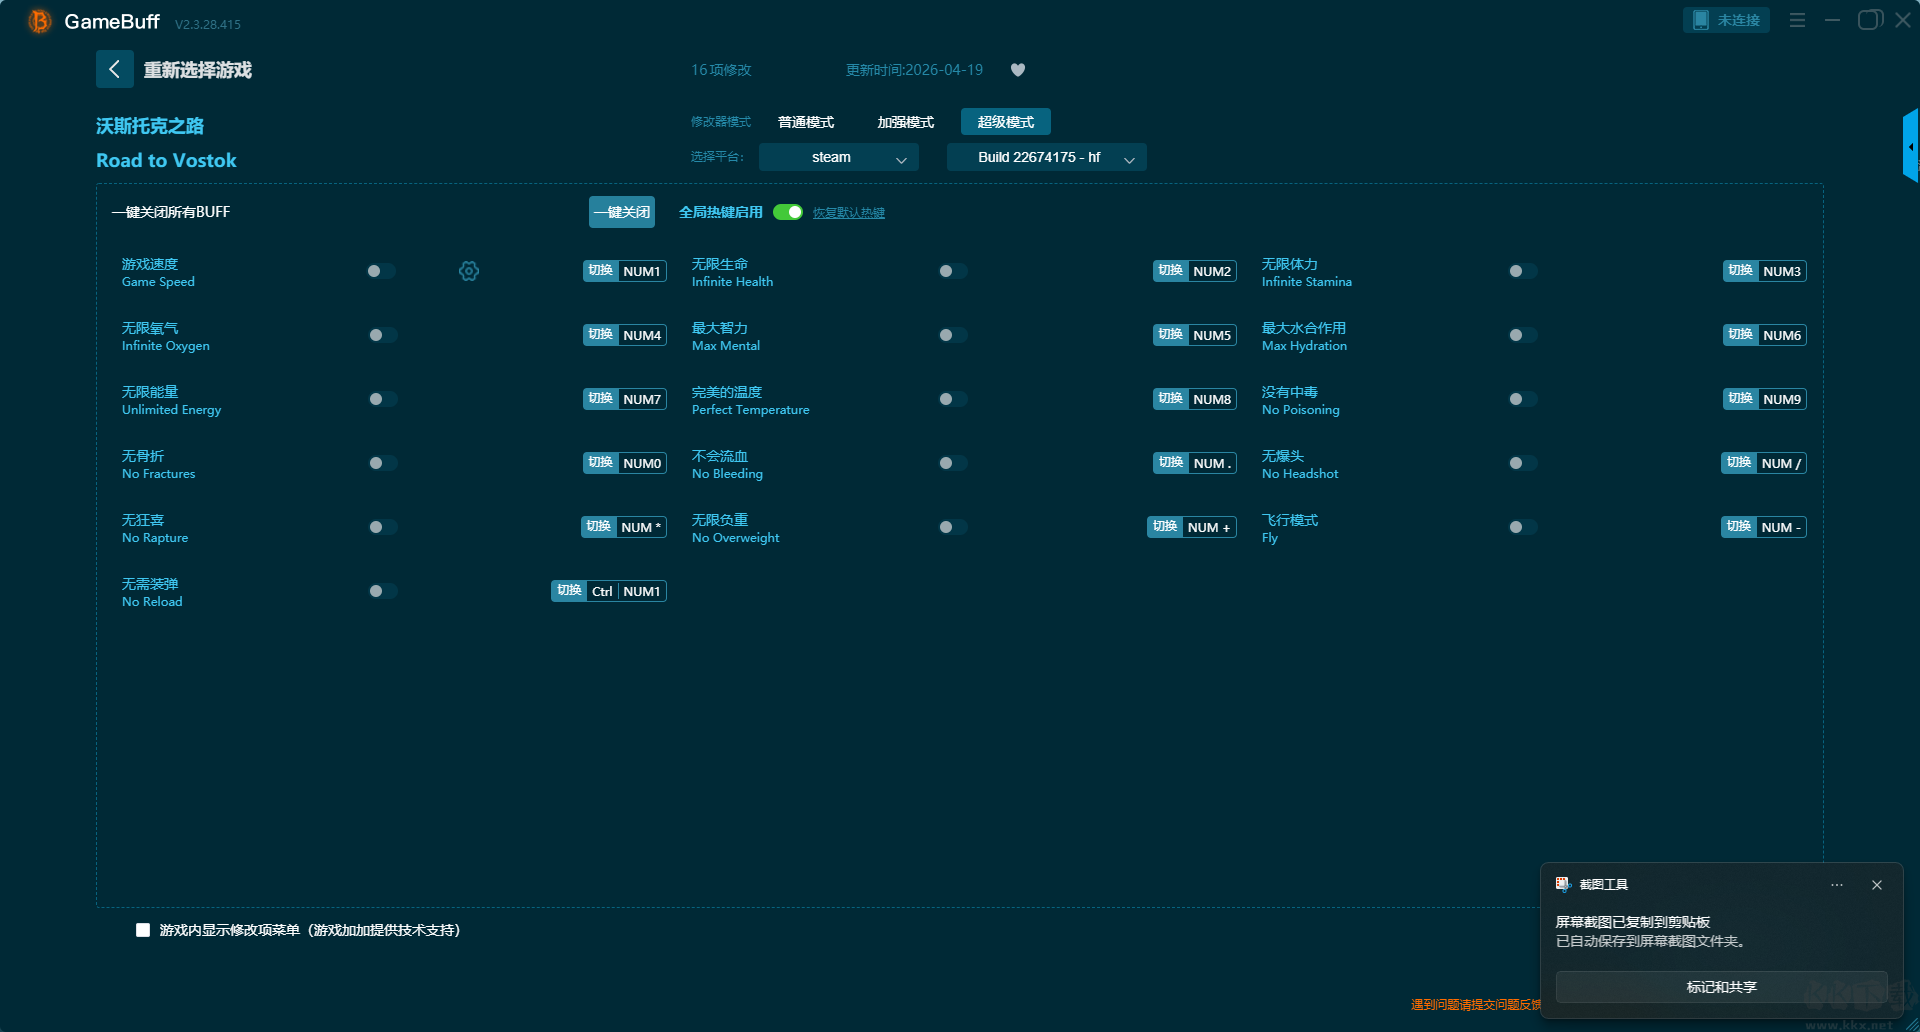Click the back arrow next to 重新选择游戏
The height and width of the screenshot is (1032, 1920).
[x=115, y=69]
